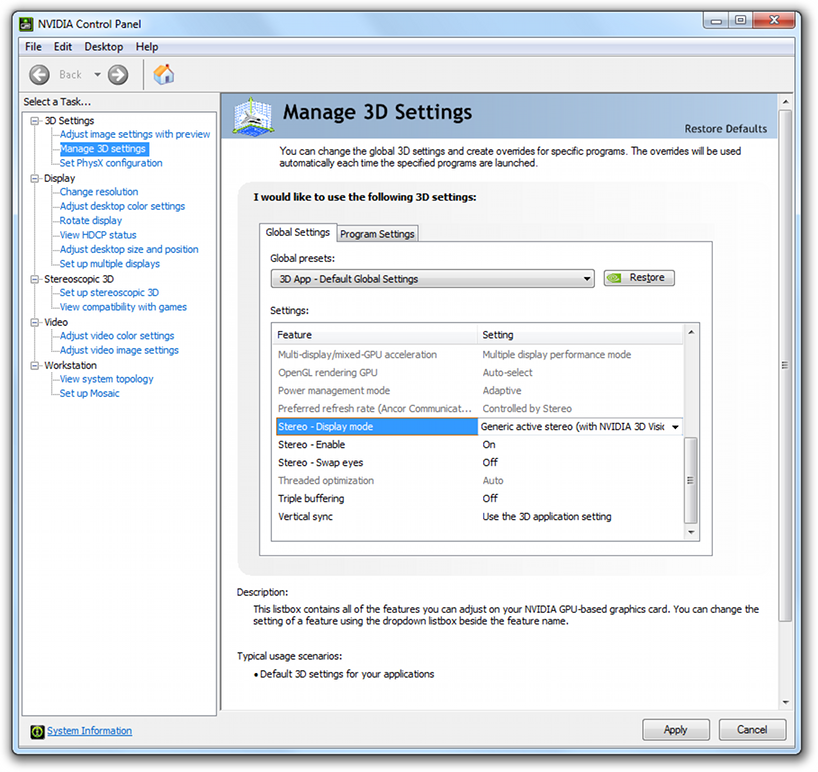Screen dimensions: 818x772
Task: Click the Restore button next to presets
Action: [x=639, y=278]
